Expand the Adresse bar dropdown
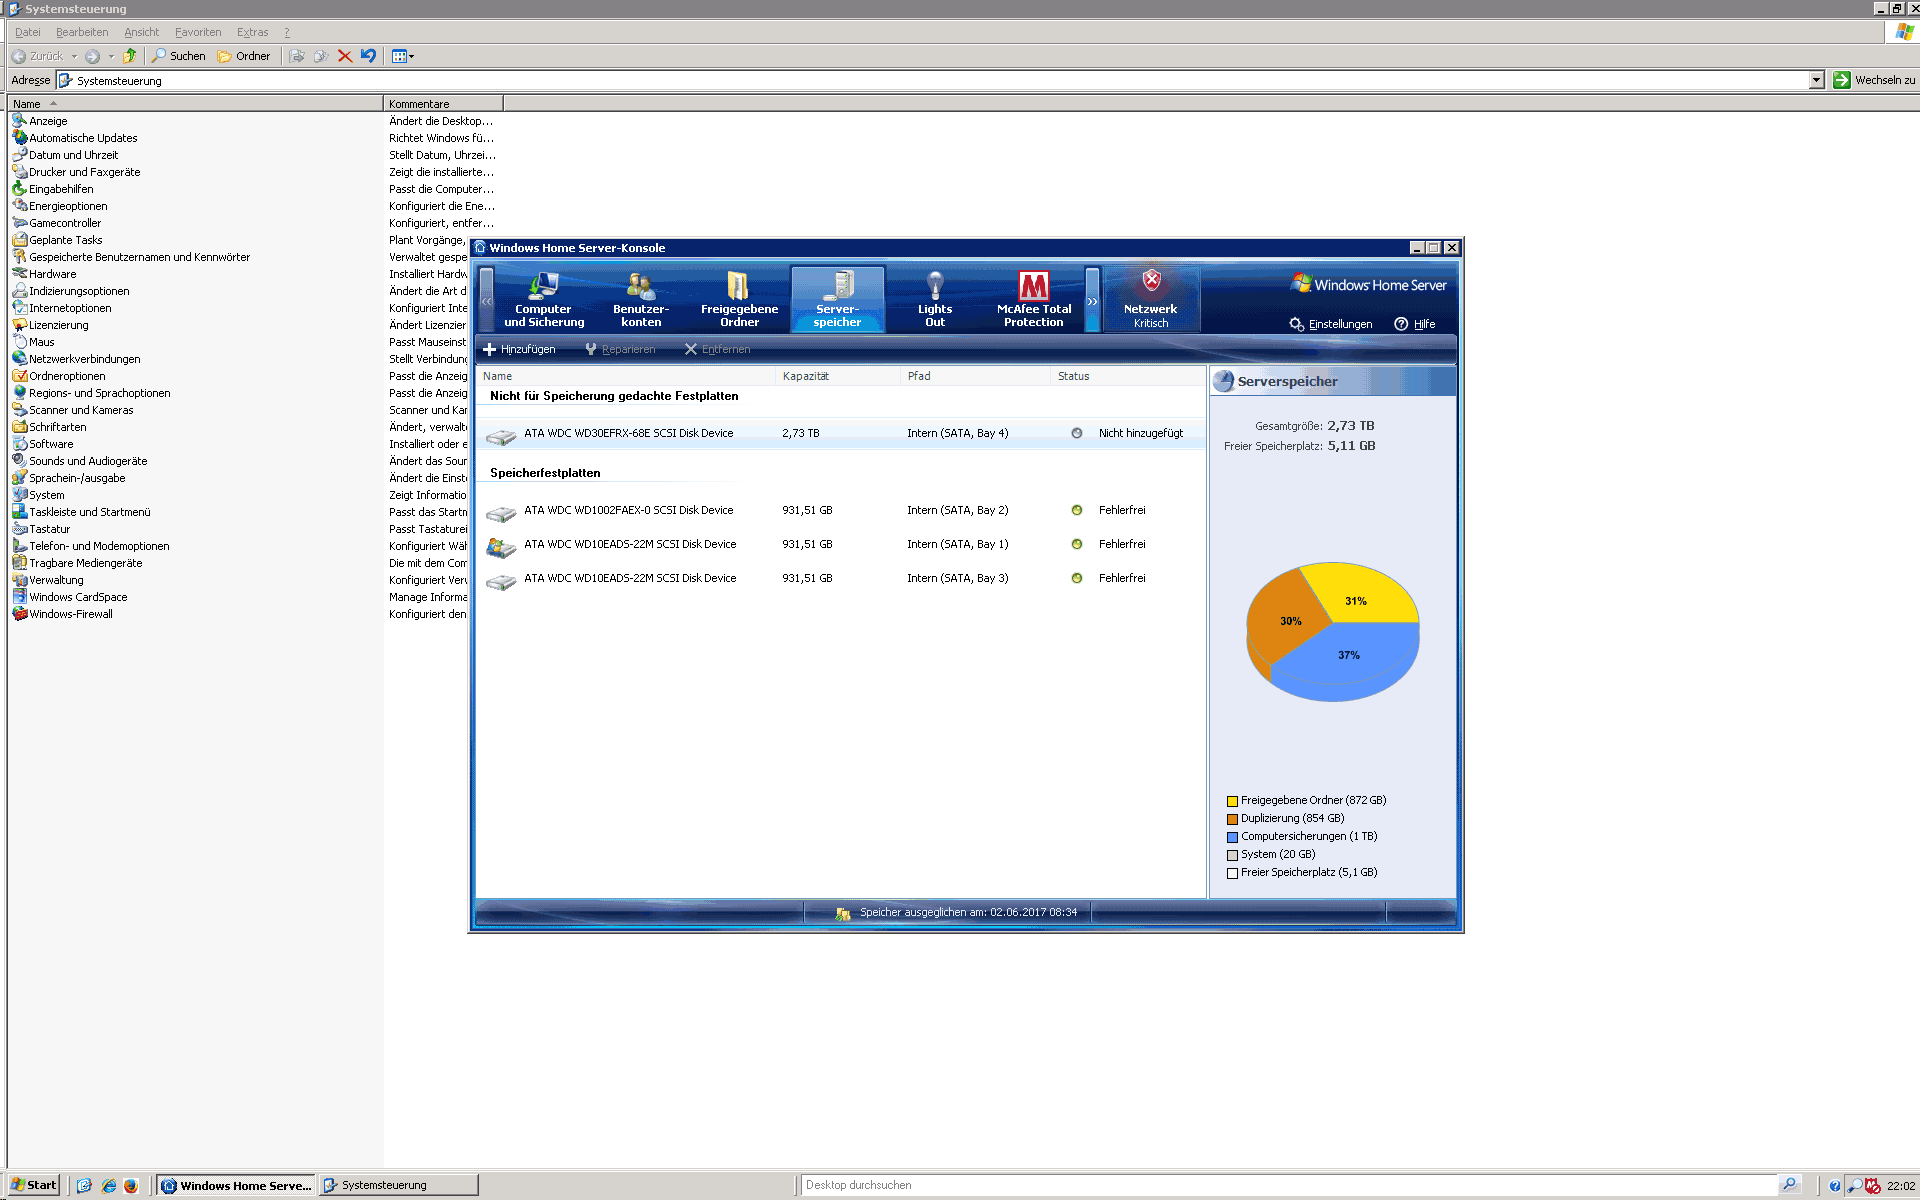The width and height of the screenshot is (1920, 1200). click(1816, 80)
